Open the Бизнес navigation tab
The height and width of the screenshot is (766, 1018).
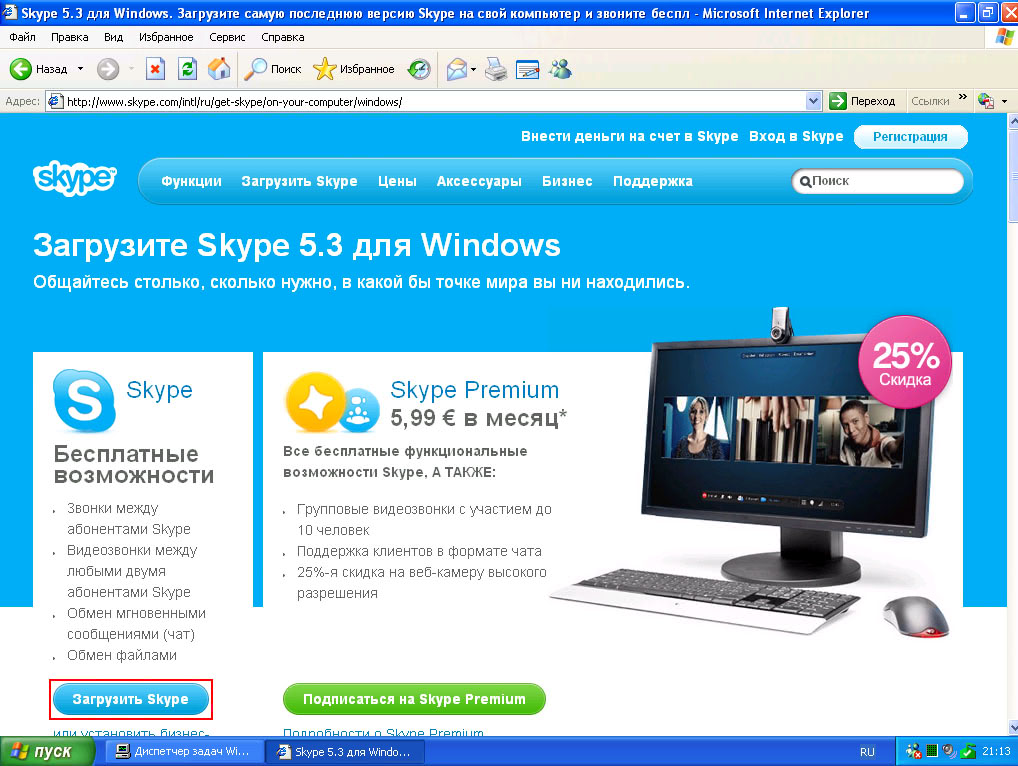[x=567, y=181]
